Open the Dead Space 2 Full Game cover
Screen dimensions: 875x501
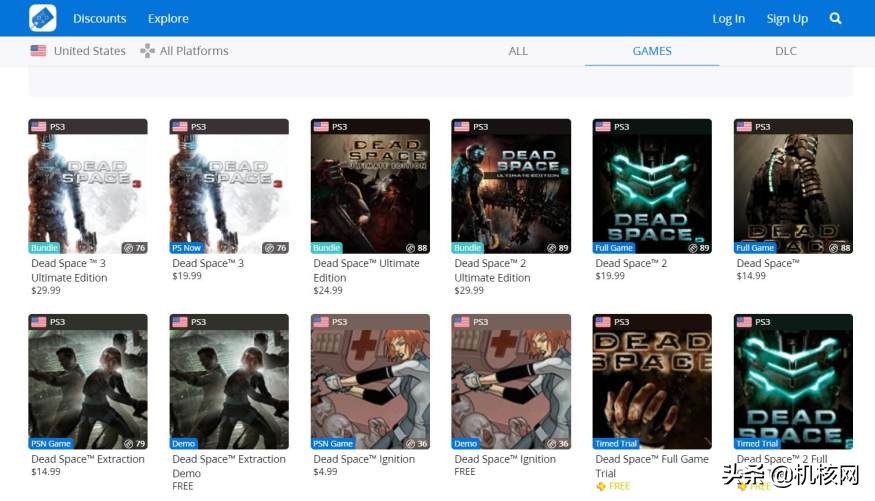[x=652, y=186]
